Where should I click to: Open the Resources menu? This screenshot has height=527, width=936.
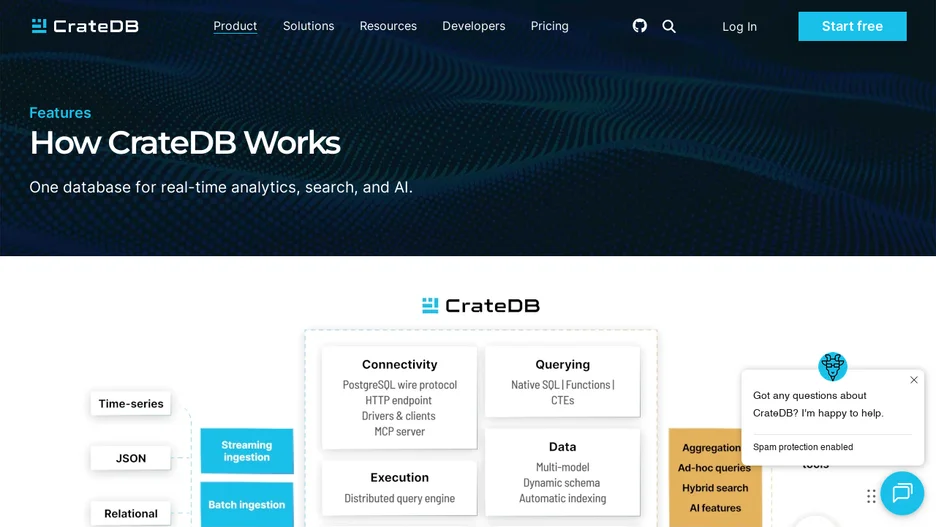point(388,26)
